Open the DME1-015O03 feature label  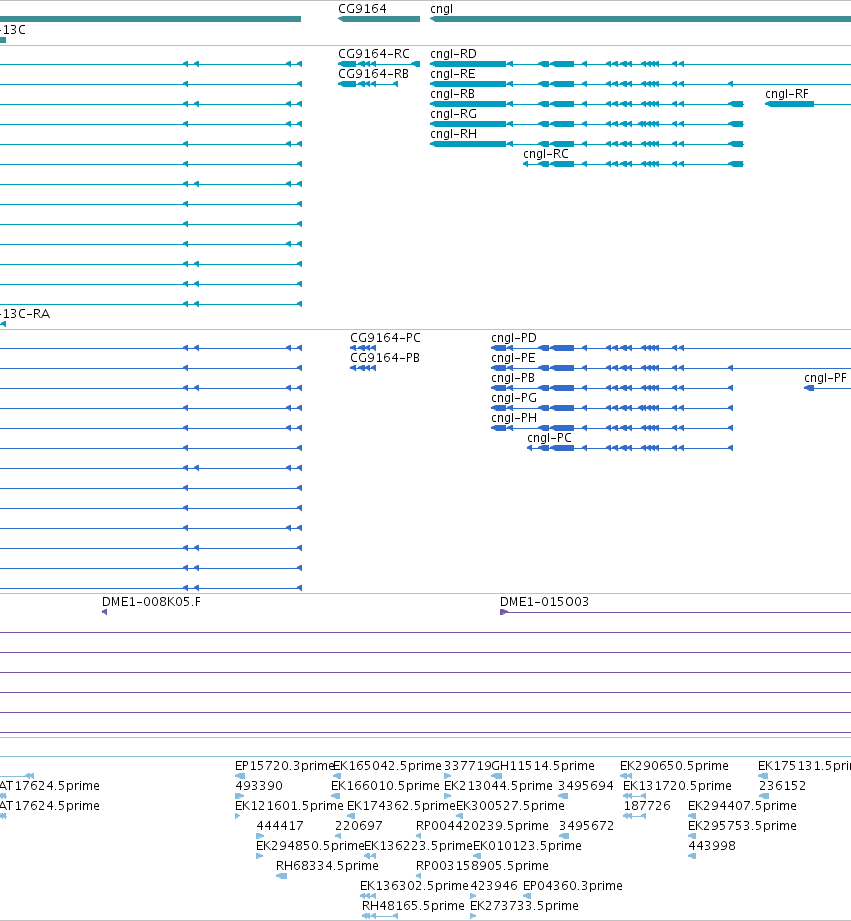[544, 601]
